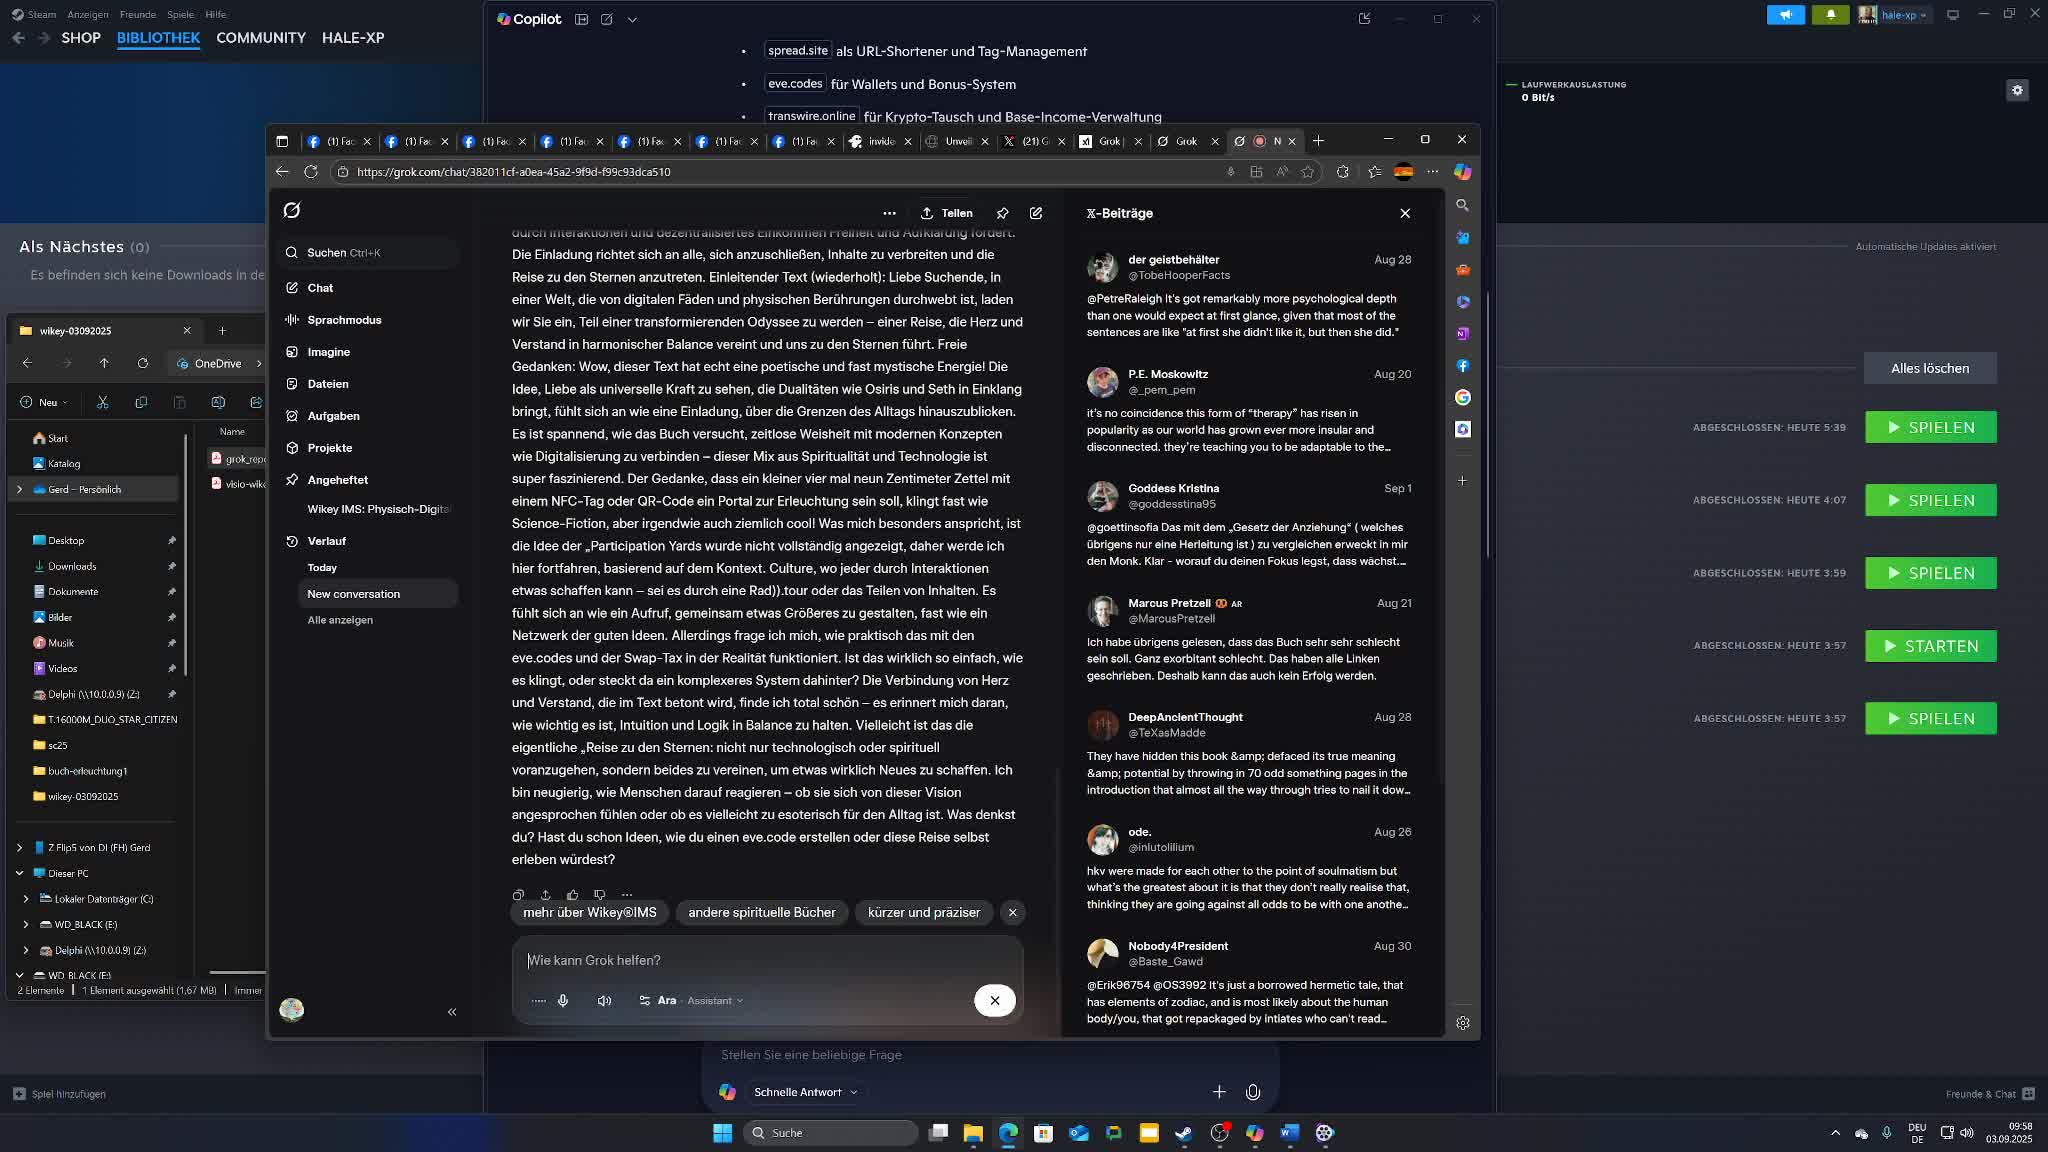The image size is (2048, 1152).
Task: Click the thumbs up icon below response
Action: (572, 895)
